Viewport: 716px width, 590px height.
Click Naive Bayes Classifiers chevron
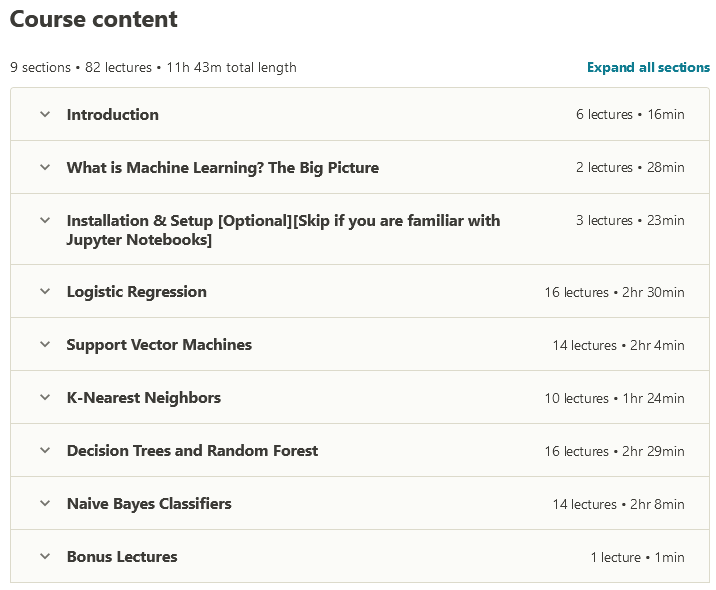pyautogui.click(x=44, y=503)
